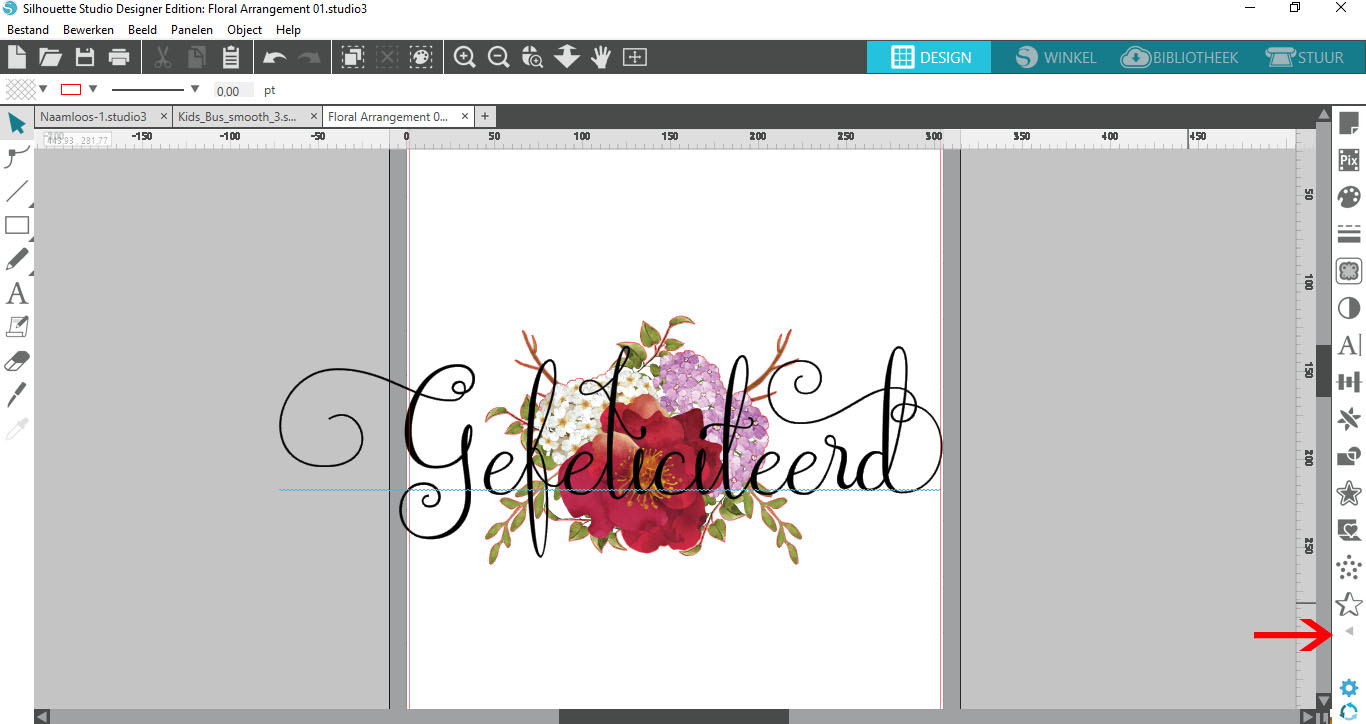Open the Beeld menu
The width and height of the screenshot is (1366, 724).
pyautogui.click(x=142, y=30)
